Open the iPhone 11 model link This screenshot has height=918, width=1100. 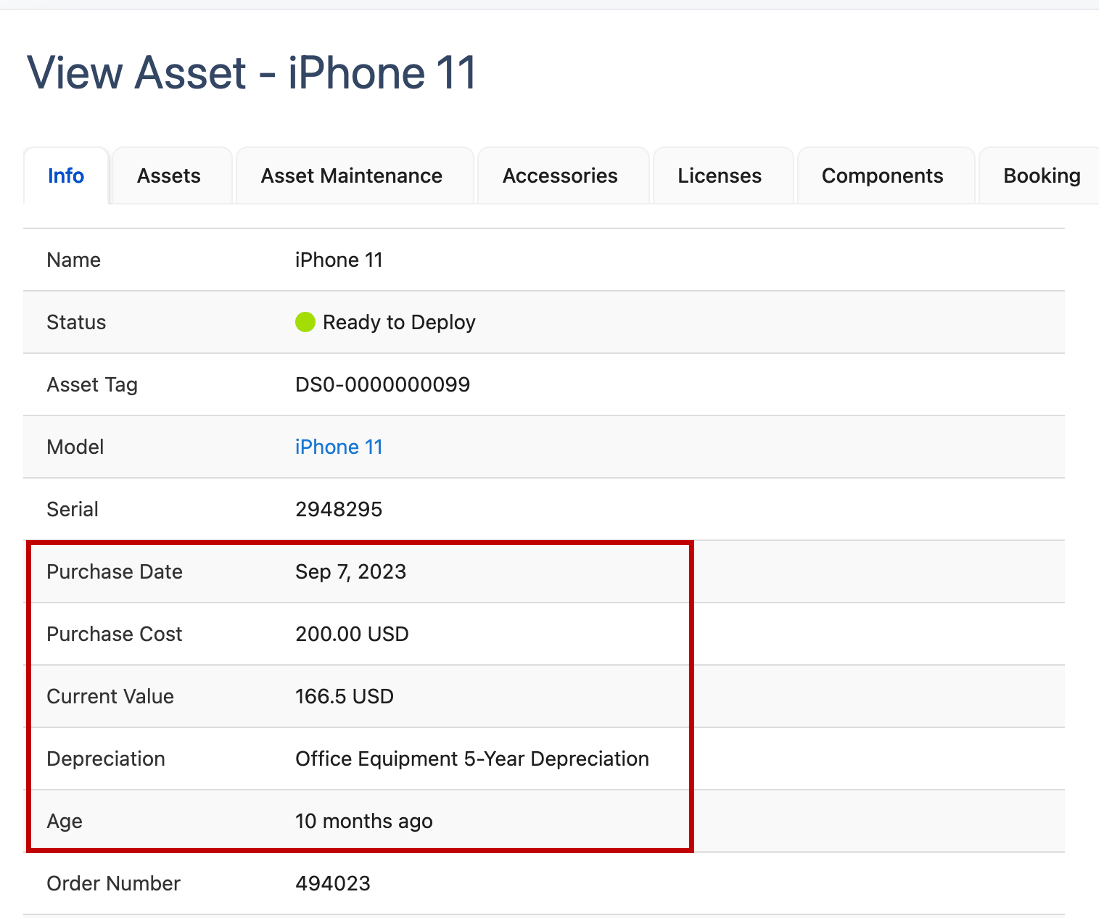(339, 447)
